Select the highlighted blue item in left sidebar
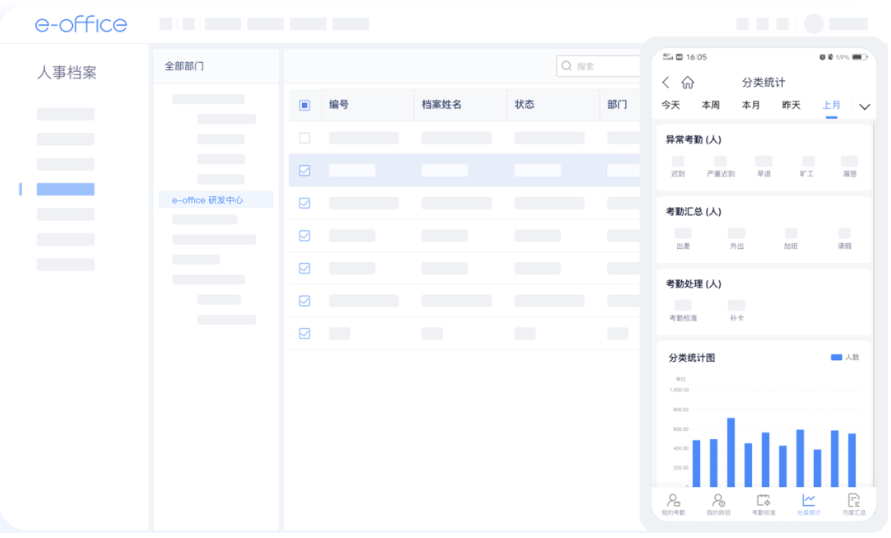This screenshot has width=891, height=538. coord(65,189)
